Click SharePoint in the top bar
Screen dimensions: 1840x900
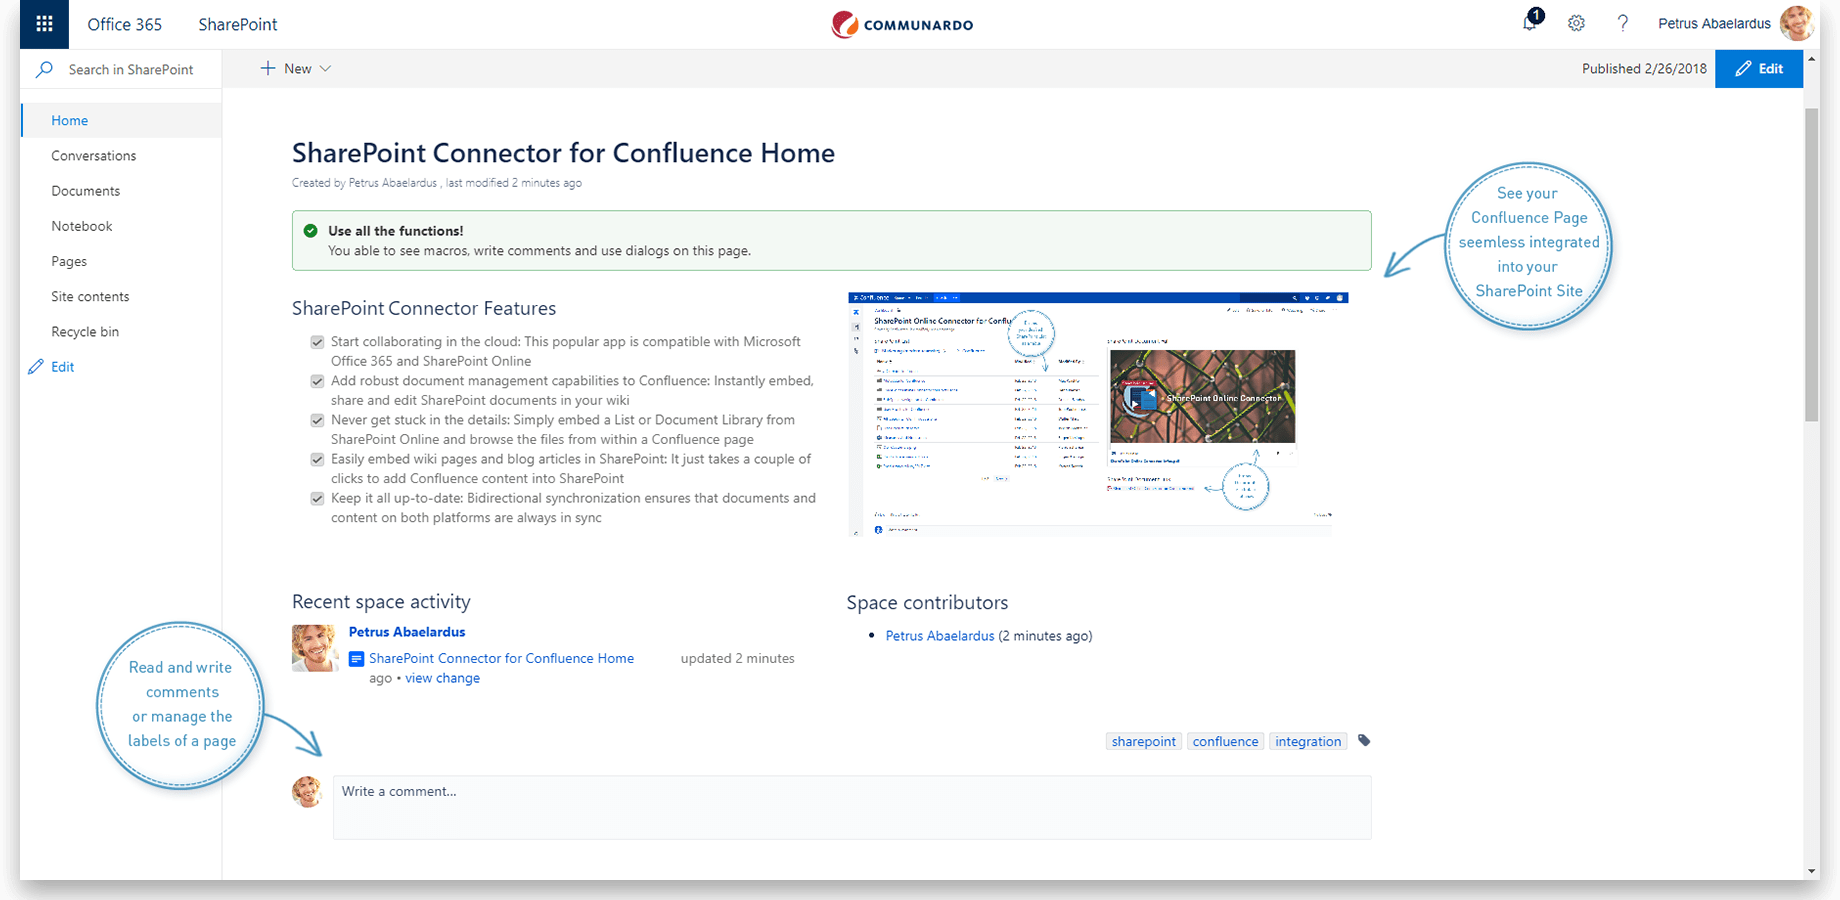point(238,24)
